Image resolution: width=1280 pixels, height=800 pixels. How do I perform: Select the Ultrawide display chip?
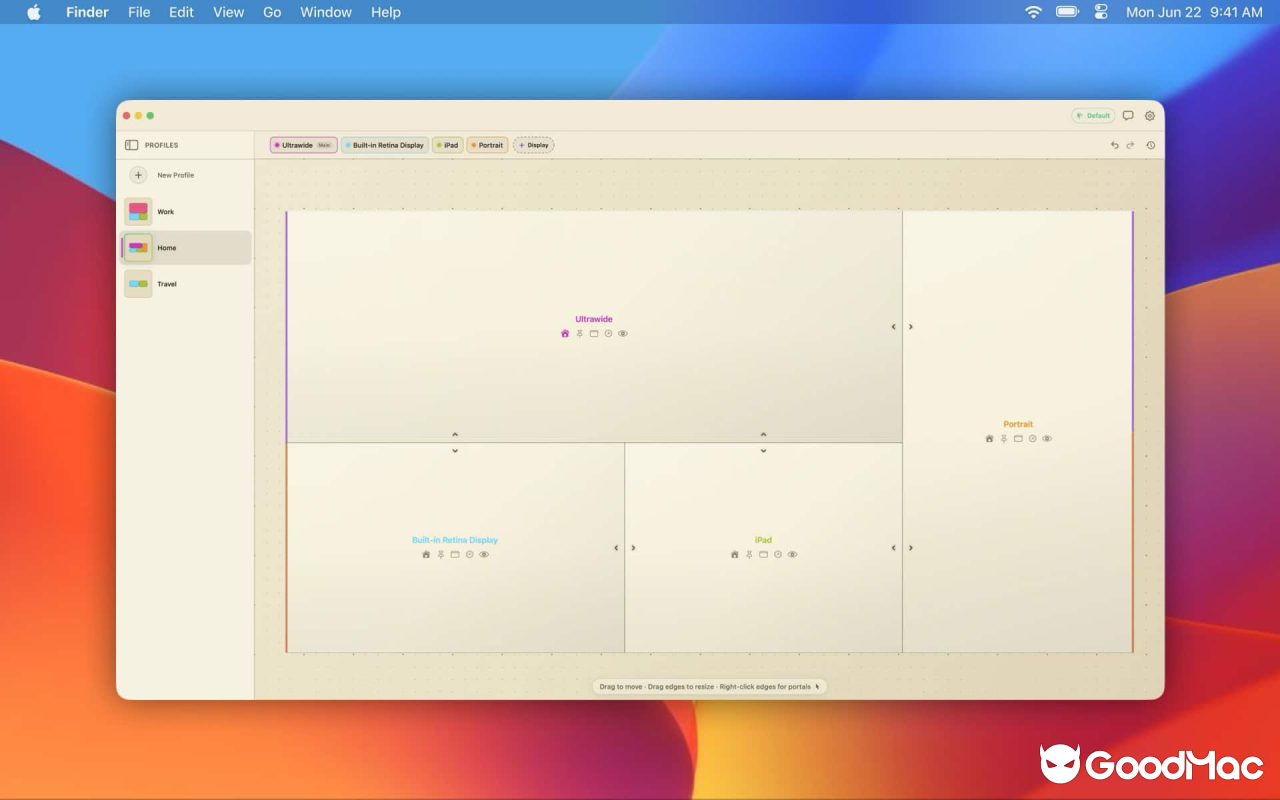point(303,145)
